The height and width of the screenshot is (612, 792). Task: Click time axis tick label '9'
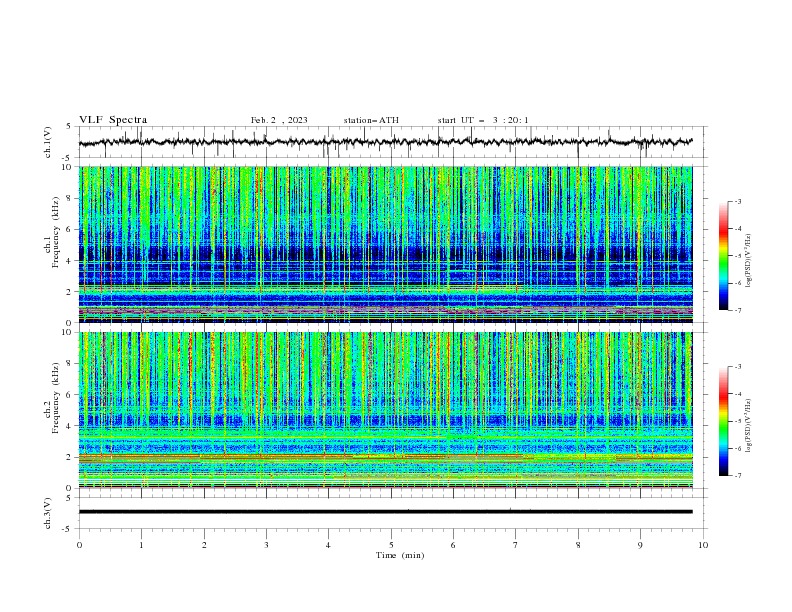click(640, 545)
